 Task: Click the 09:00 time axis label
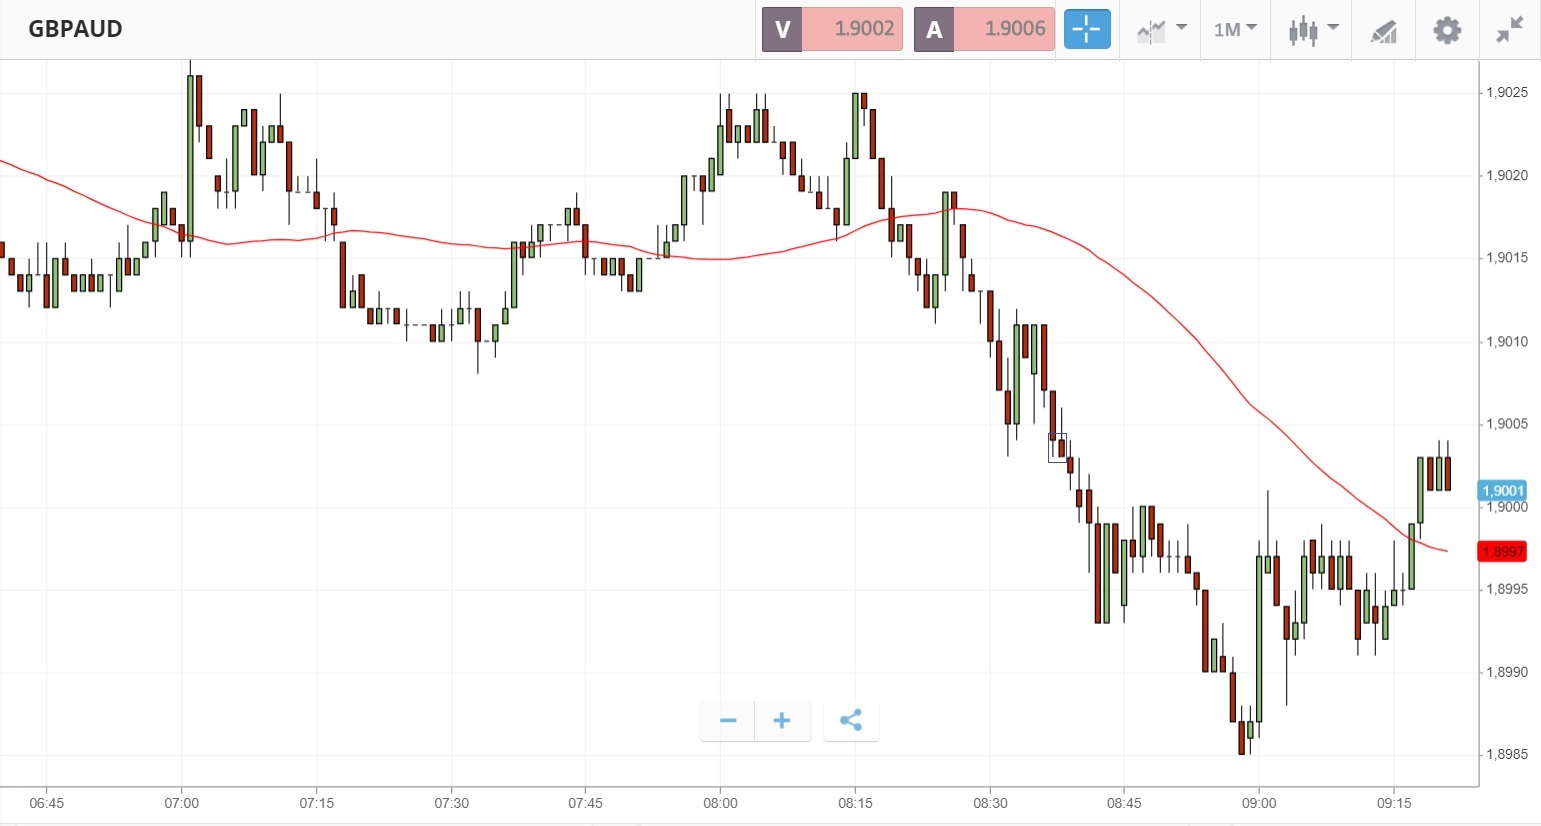click(1259, 803)
